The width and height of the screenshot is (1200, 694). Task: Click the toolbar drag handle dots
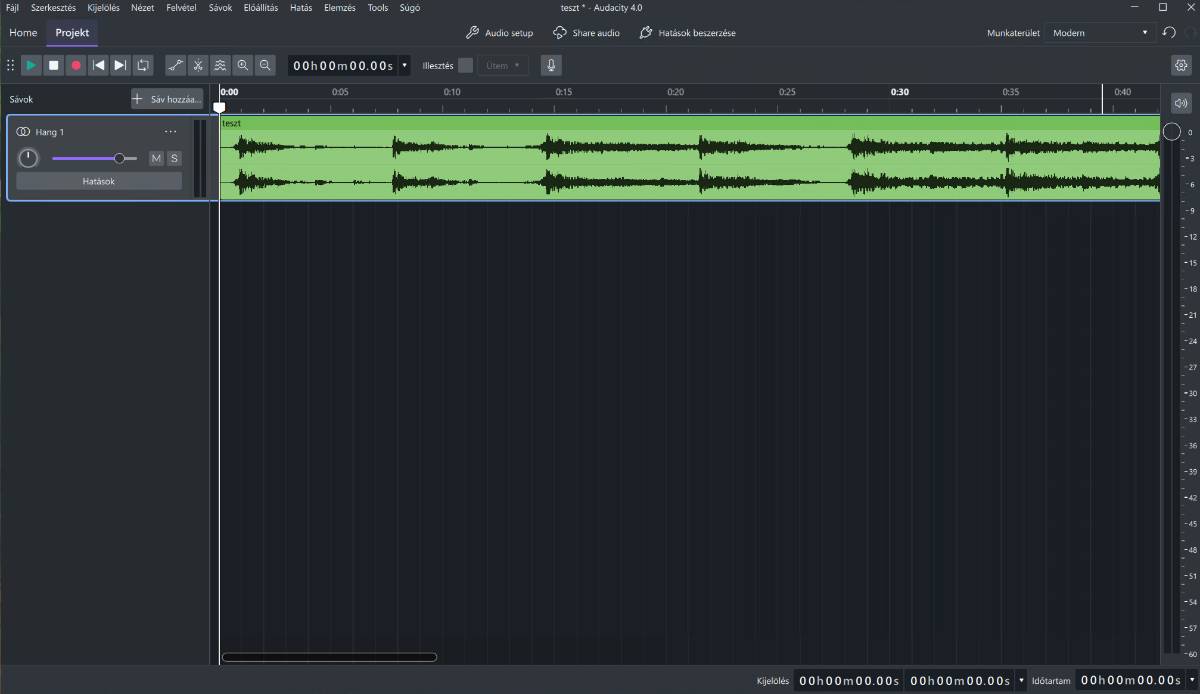[x=11, y=65]
